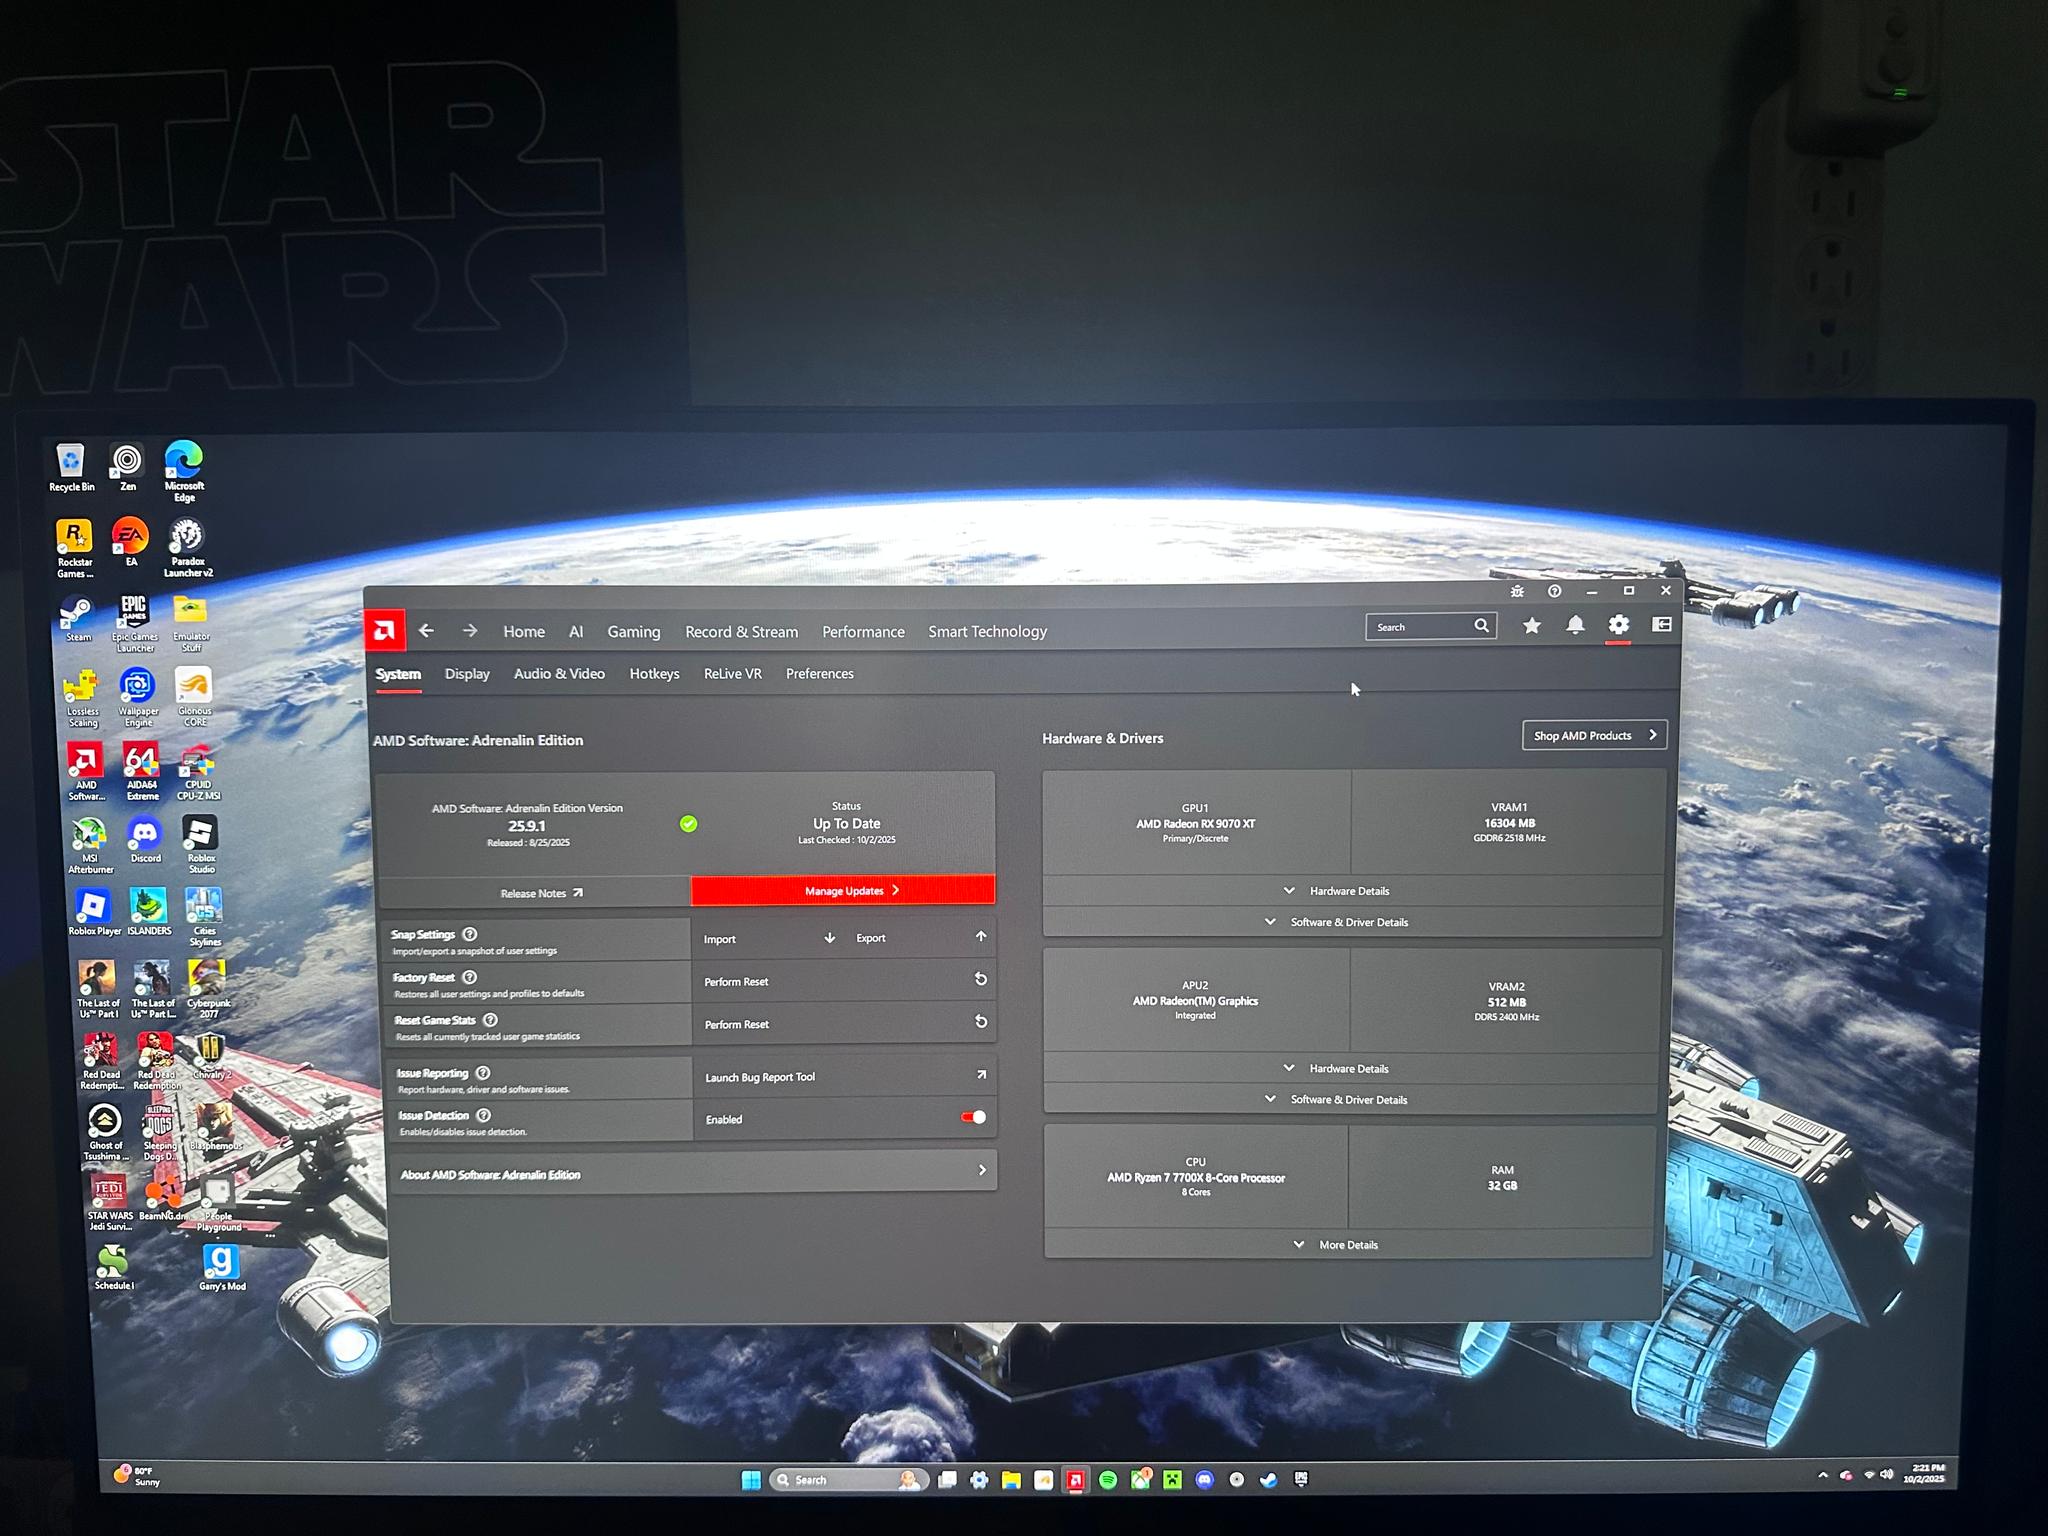
Task: Switch to the Display sub-tab
Action: pyautogui.click(x=467, y=674)
